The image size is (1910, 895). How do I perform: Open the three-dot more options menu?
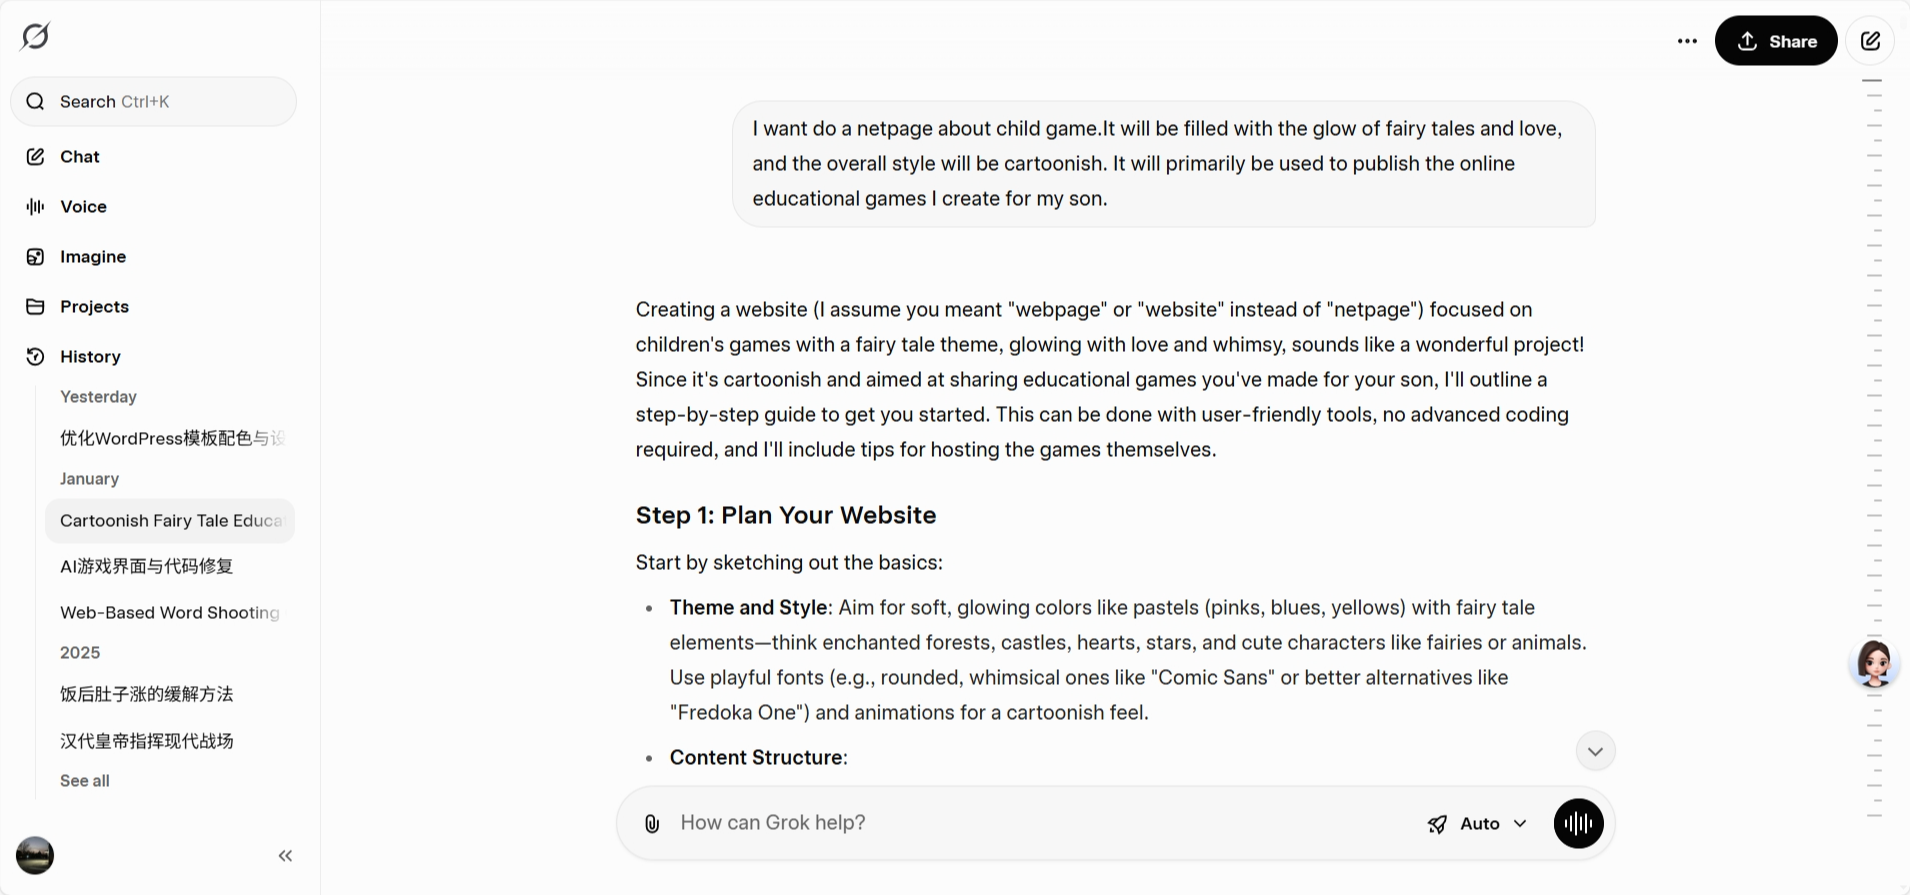pos(1687,41)
